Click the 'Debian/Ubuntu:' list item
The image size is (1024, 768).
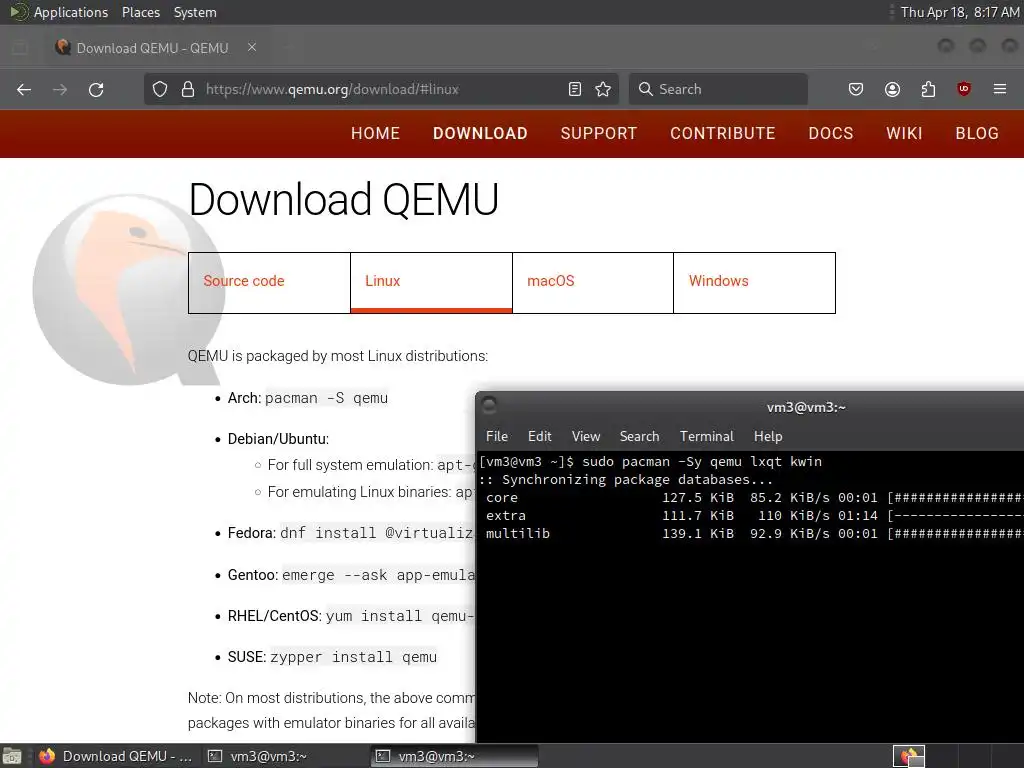tap(278, 439)
